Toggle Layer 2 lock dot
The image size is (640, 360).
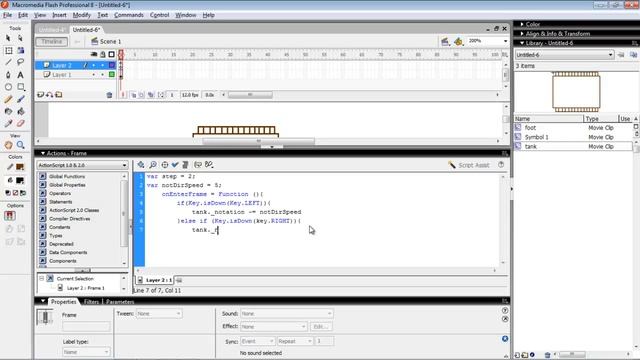click(x=103, y=65)
